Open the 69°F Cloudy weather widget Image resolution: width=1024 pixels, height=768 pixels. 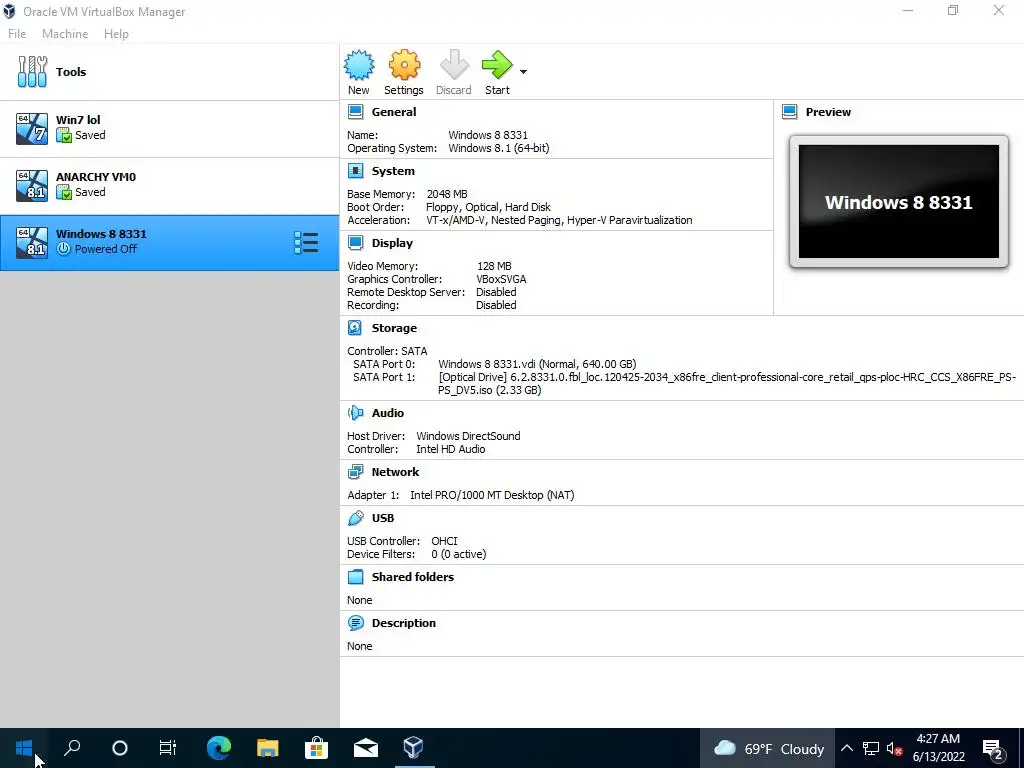[768, 748]
